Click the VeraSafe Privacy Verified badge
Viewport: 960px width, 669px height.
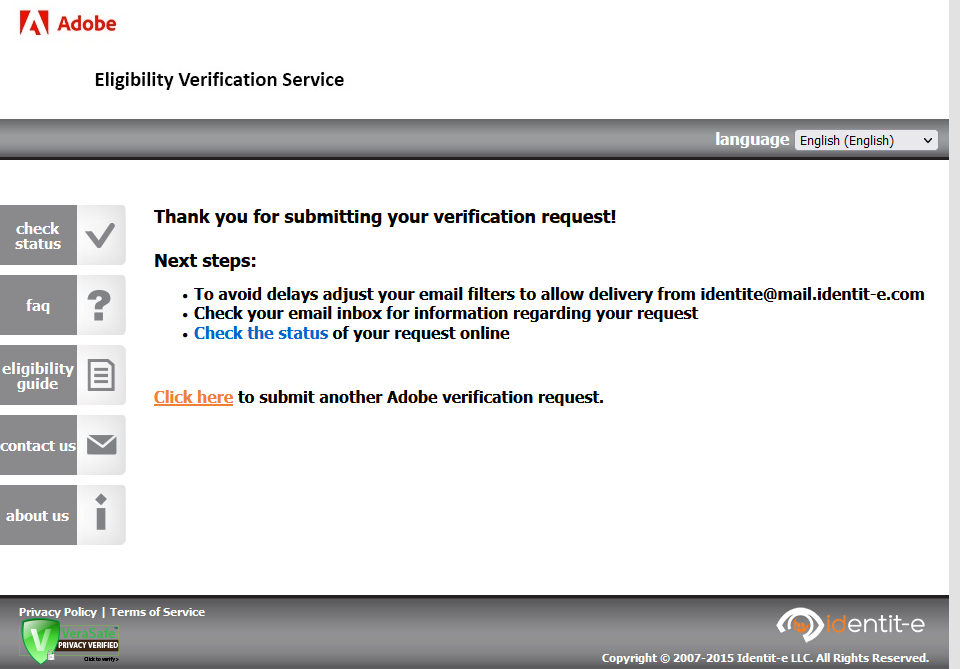click(69, 642)
